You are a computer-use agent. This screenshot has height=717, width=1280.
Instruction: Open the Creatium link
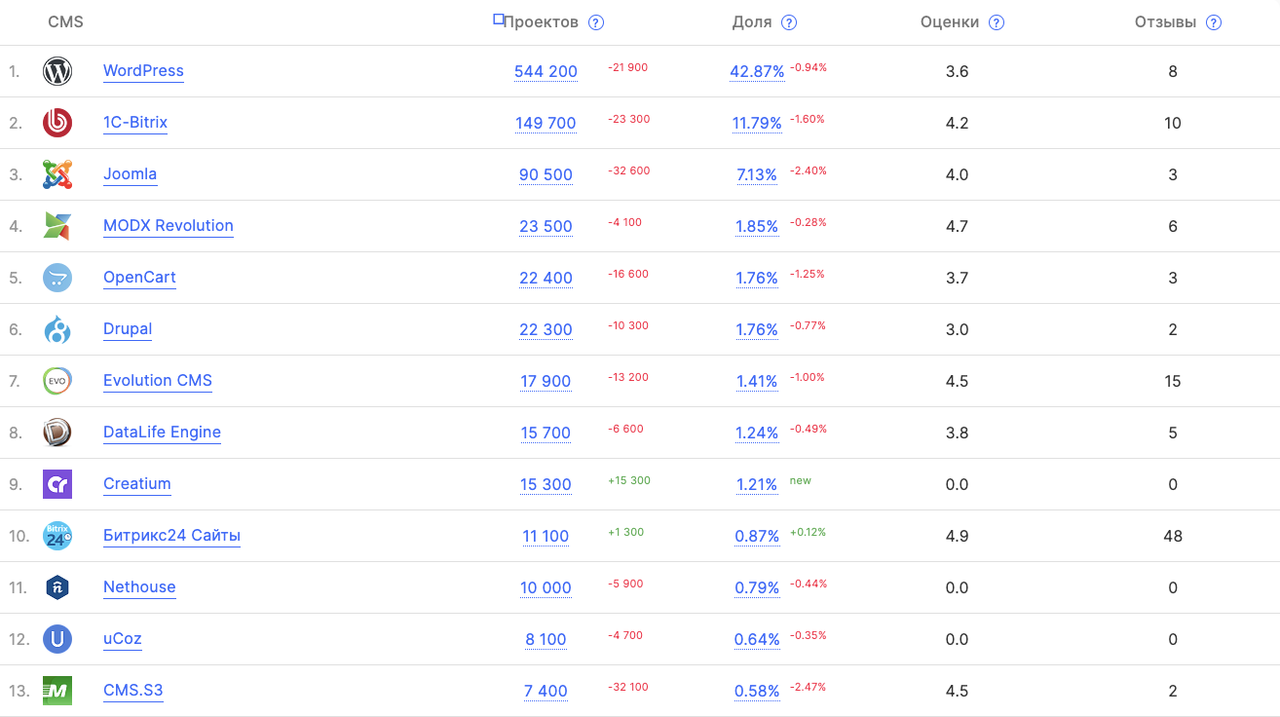pos(137,484)
